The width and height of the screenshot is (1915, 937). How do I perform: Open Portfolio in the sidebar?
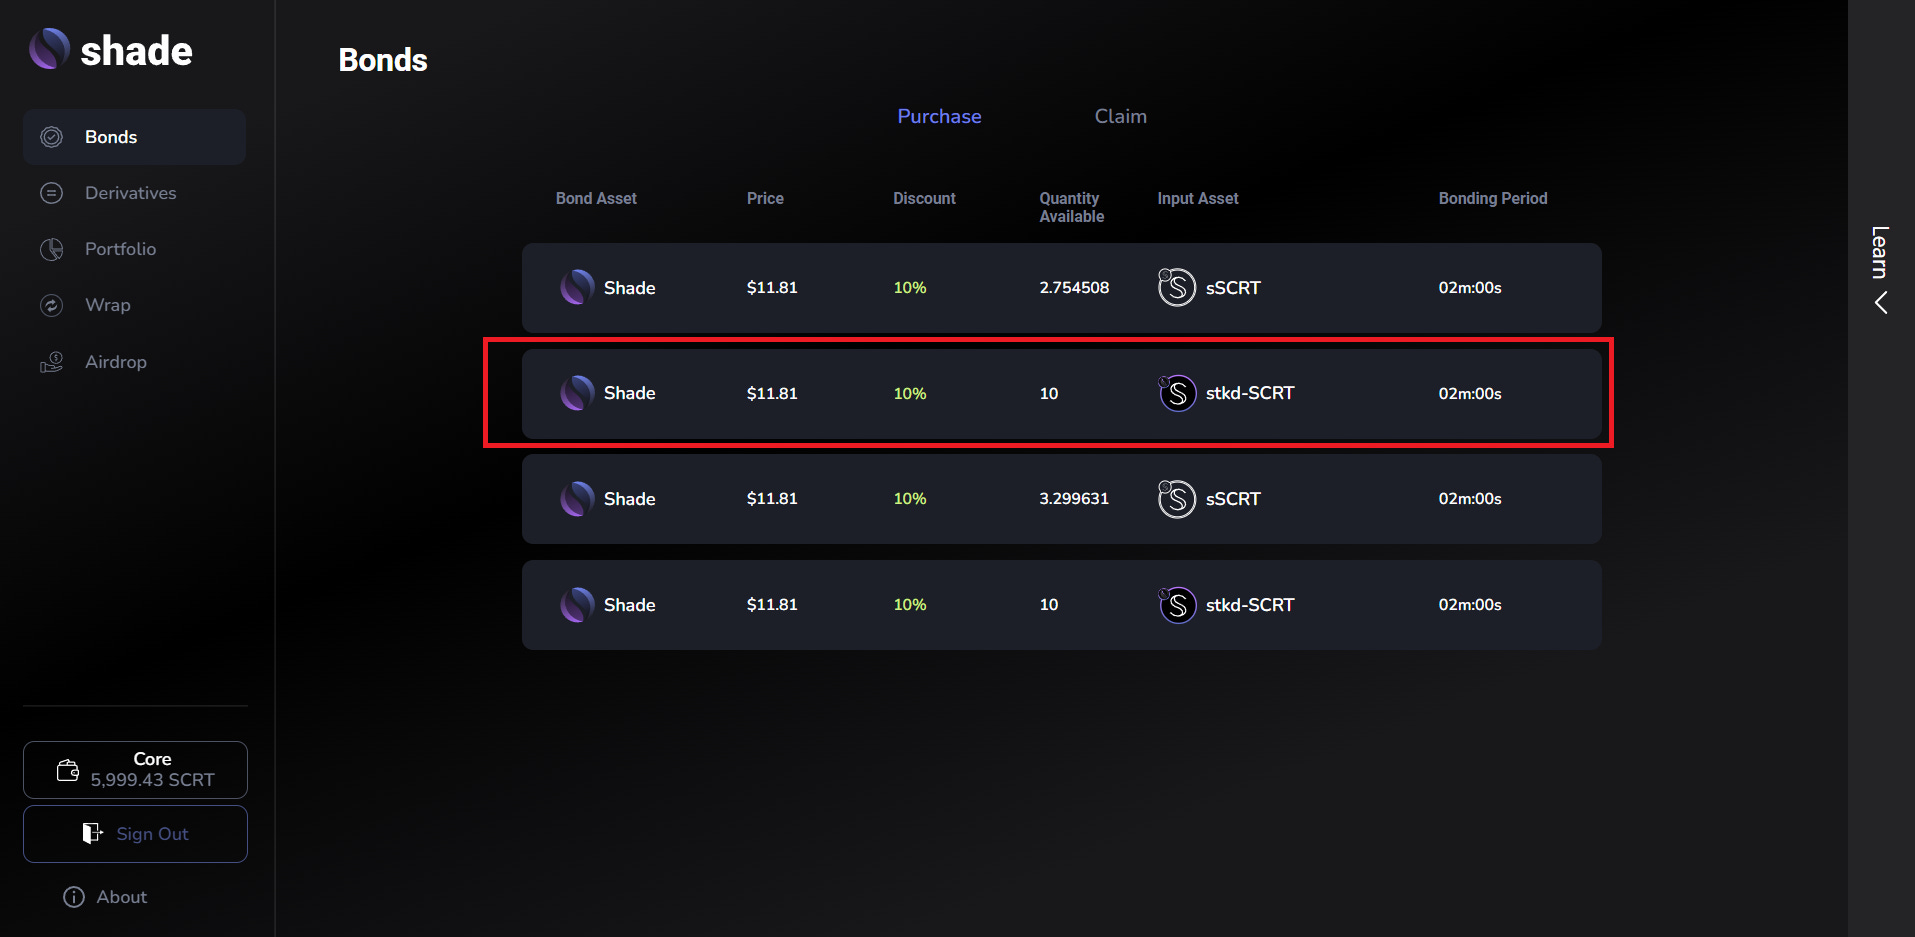[134, 249]
